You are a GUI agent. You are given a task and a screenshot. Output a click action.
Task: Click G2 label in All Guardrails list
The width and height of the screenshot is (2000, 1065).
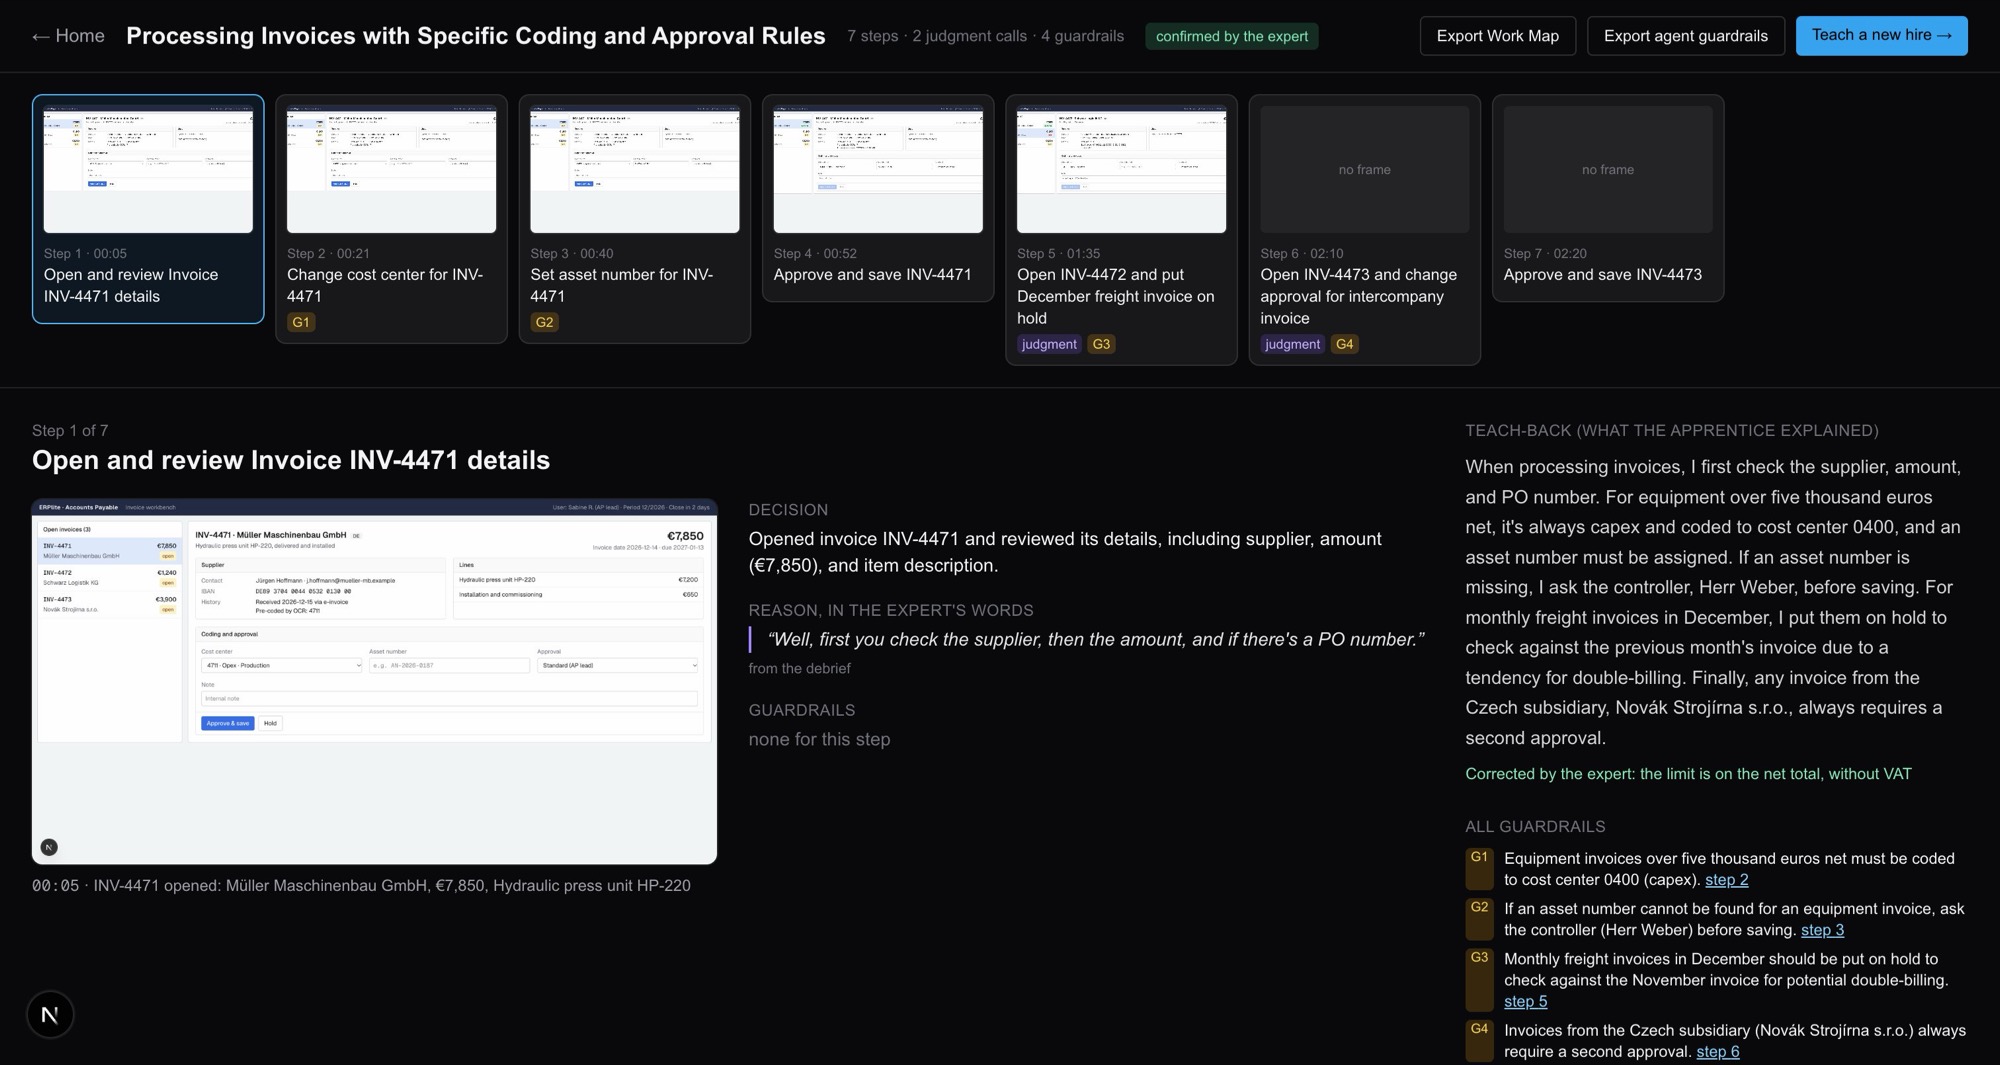(x=1479, y=918)
